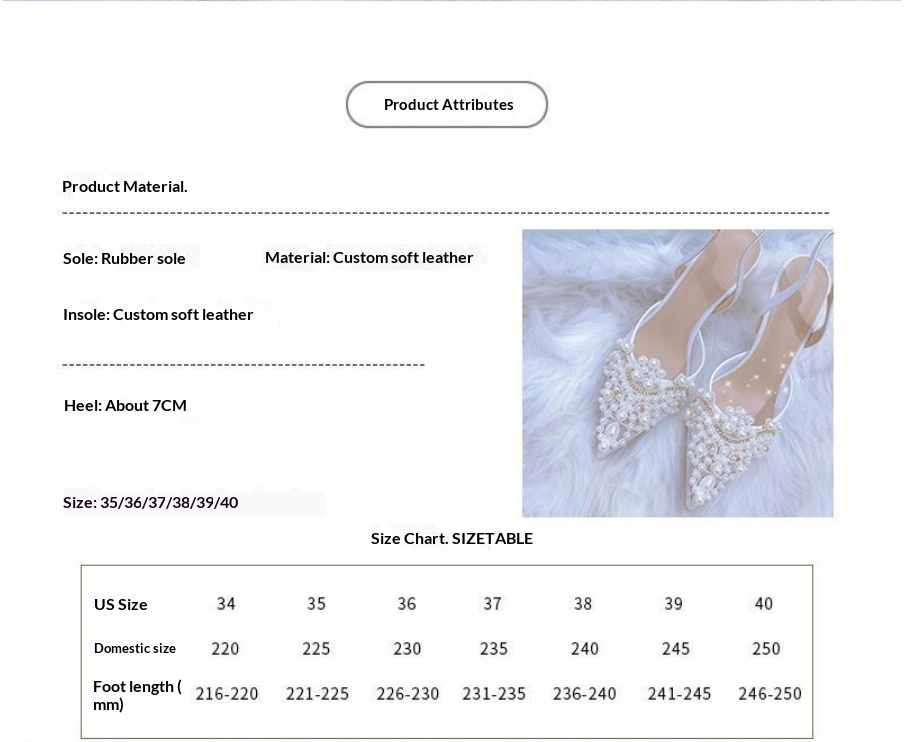Click foot length 241-245 cell

pos(679,694)
